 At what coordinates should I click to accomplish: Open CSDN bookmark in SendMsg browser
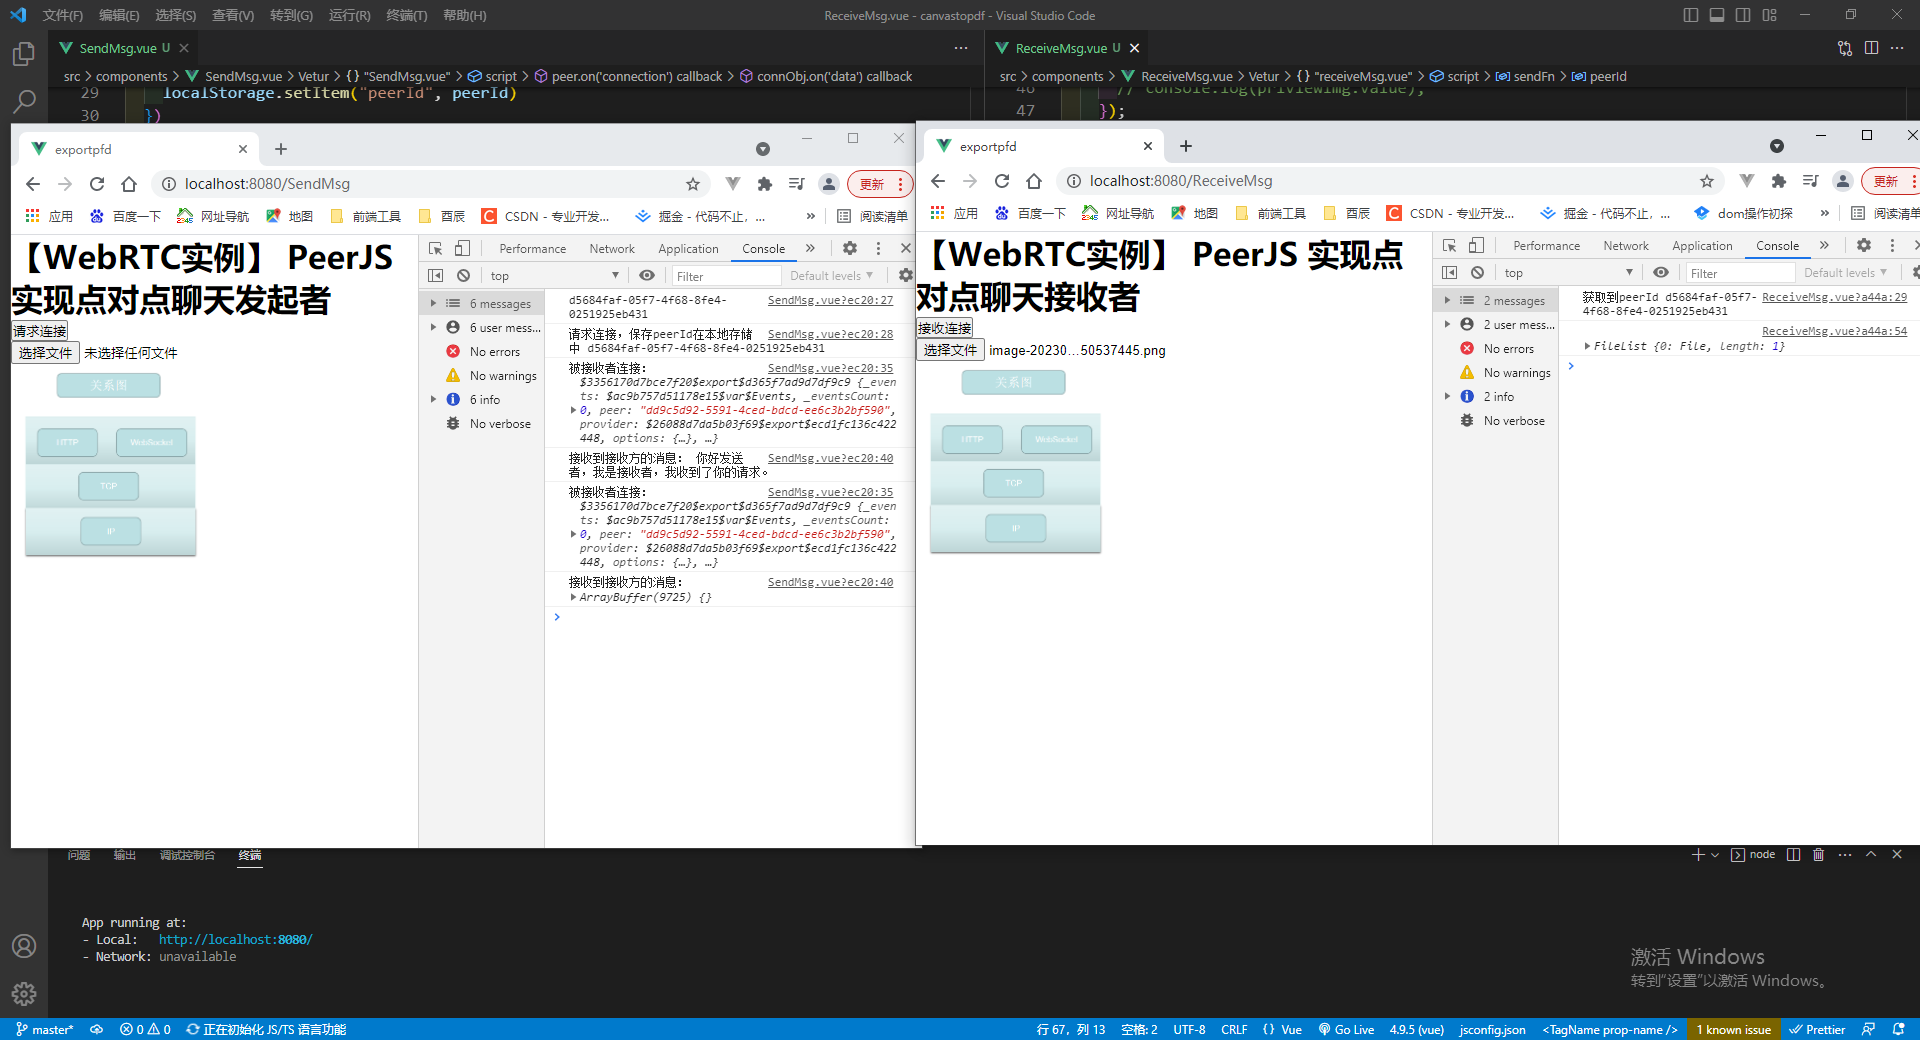[x=546, y=216]
